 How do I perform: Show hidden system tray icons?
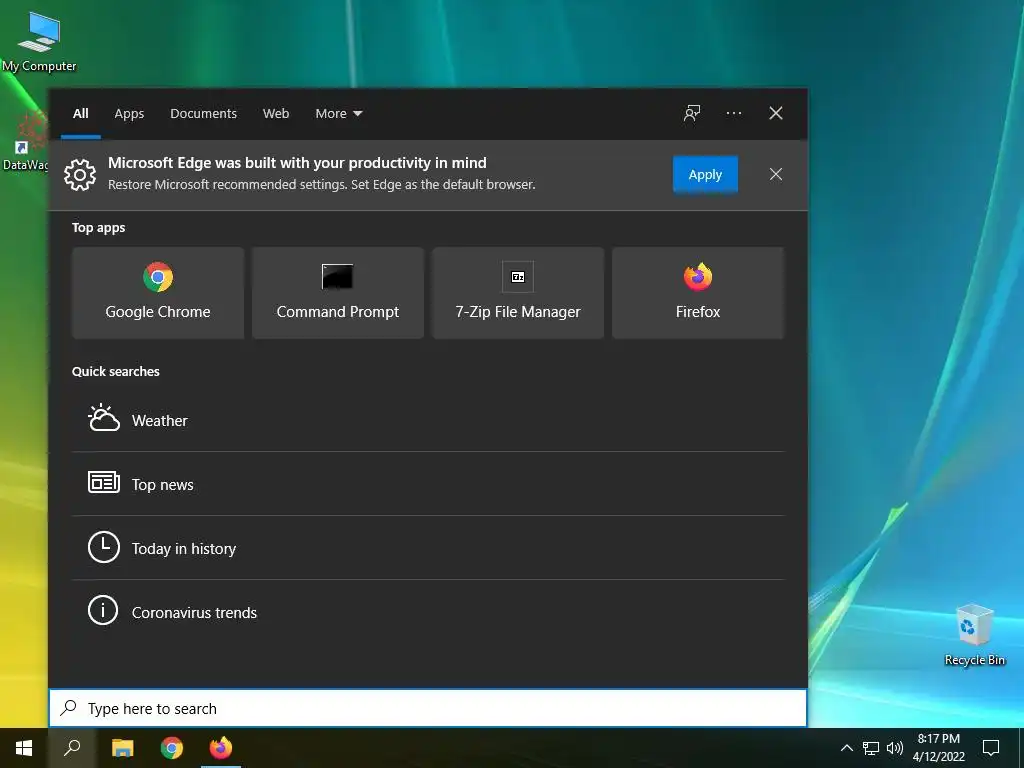[x=846, y=748]
